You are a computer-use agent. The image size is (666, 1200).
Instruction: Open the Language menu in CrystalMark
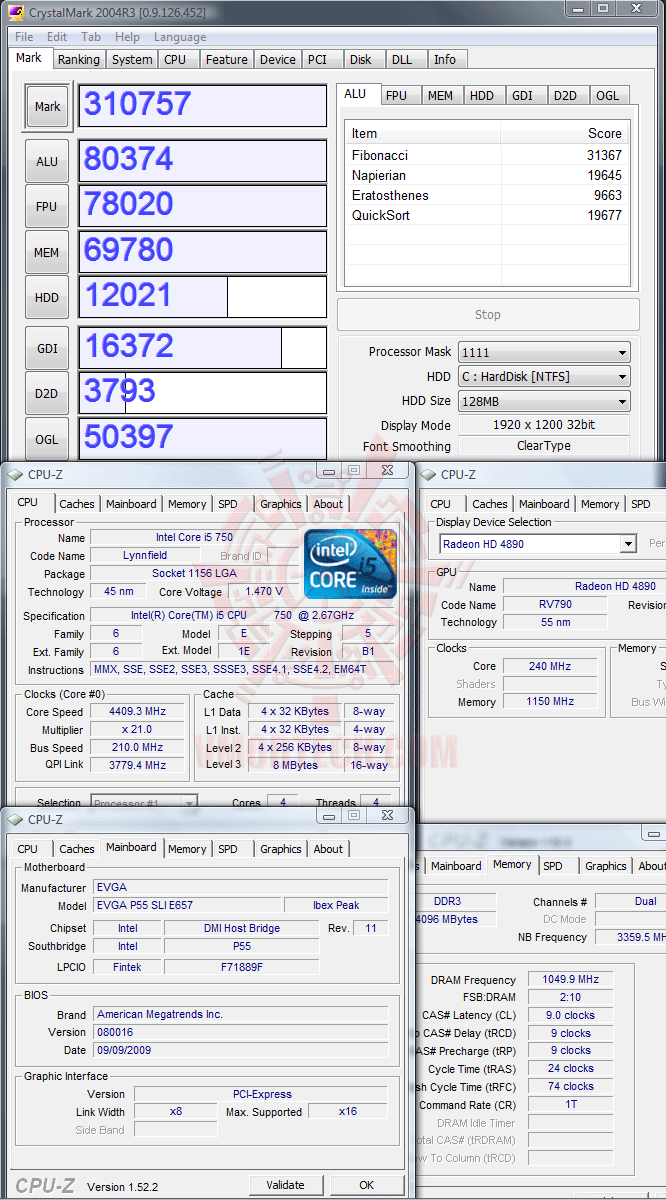(x=180, y=37)
